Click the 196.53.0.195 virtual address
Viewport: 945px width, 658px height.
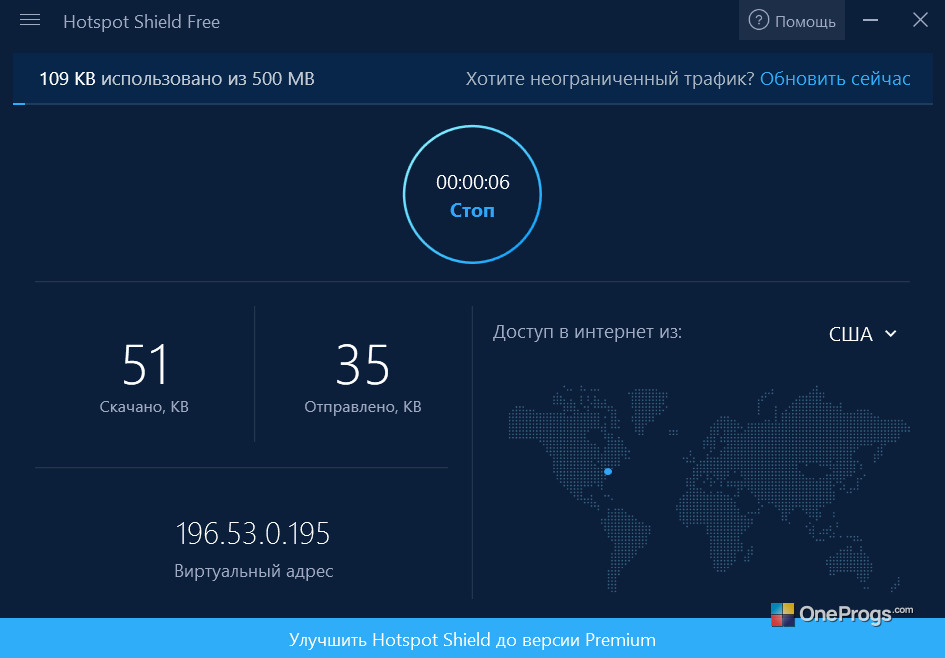253,533
